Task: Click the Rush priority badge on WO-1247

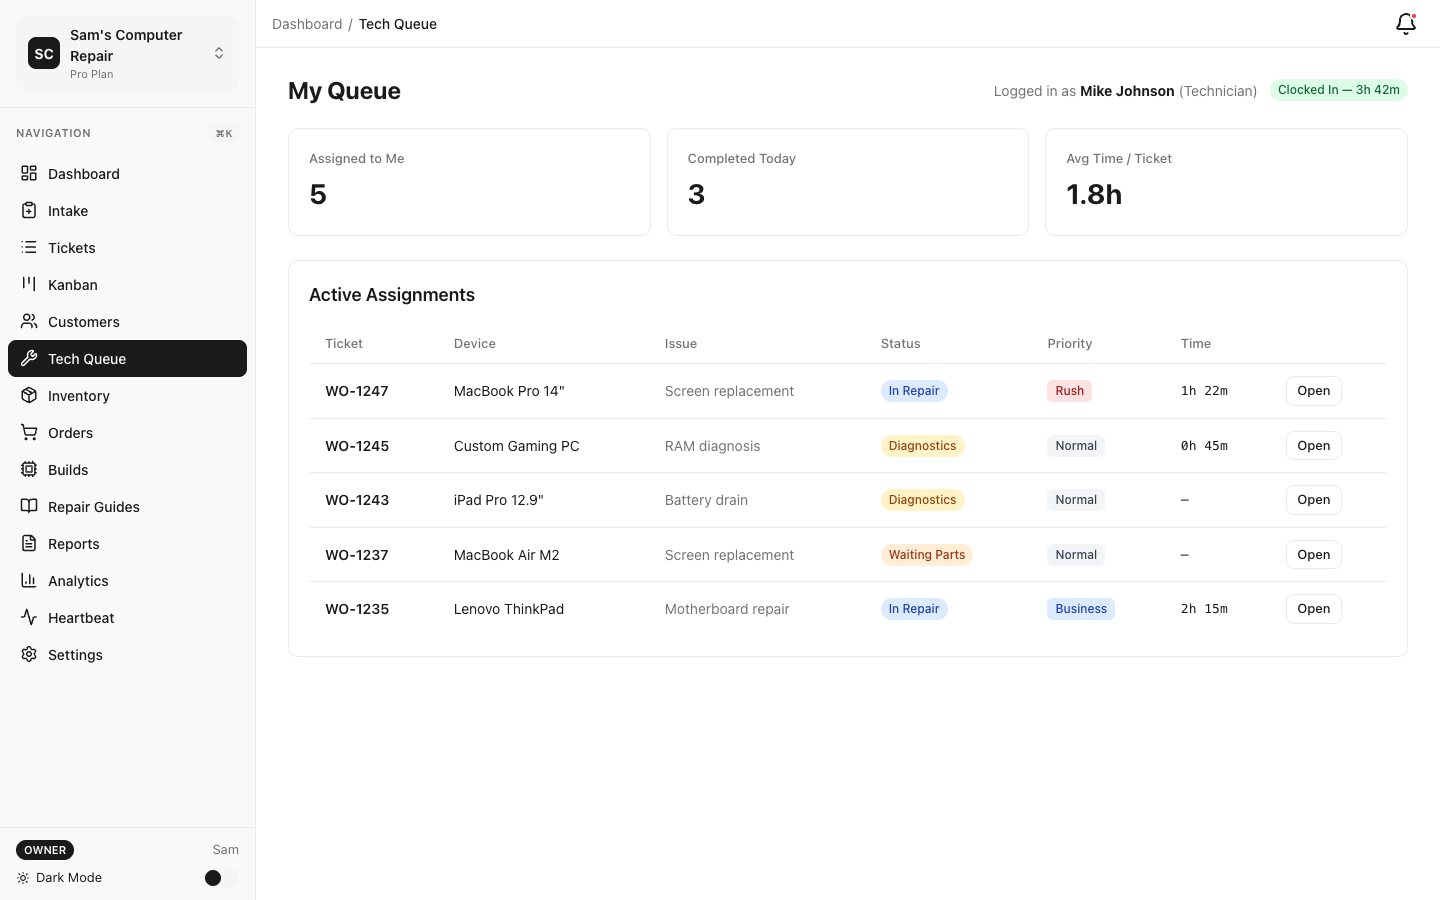Action: coord(1069,391)
